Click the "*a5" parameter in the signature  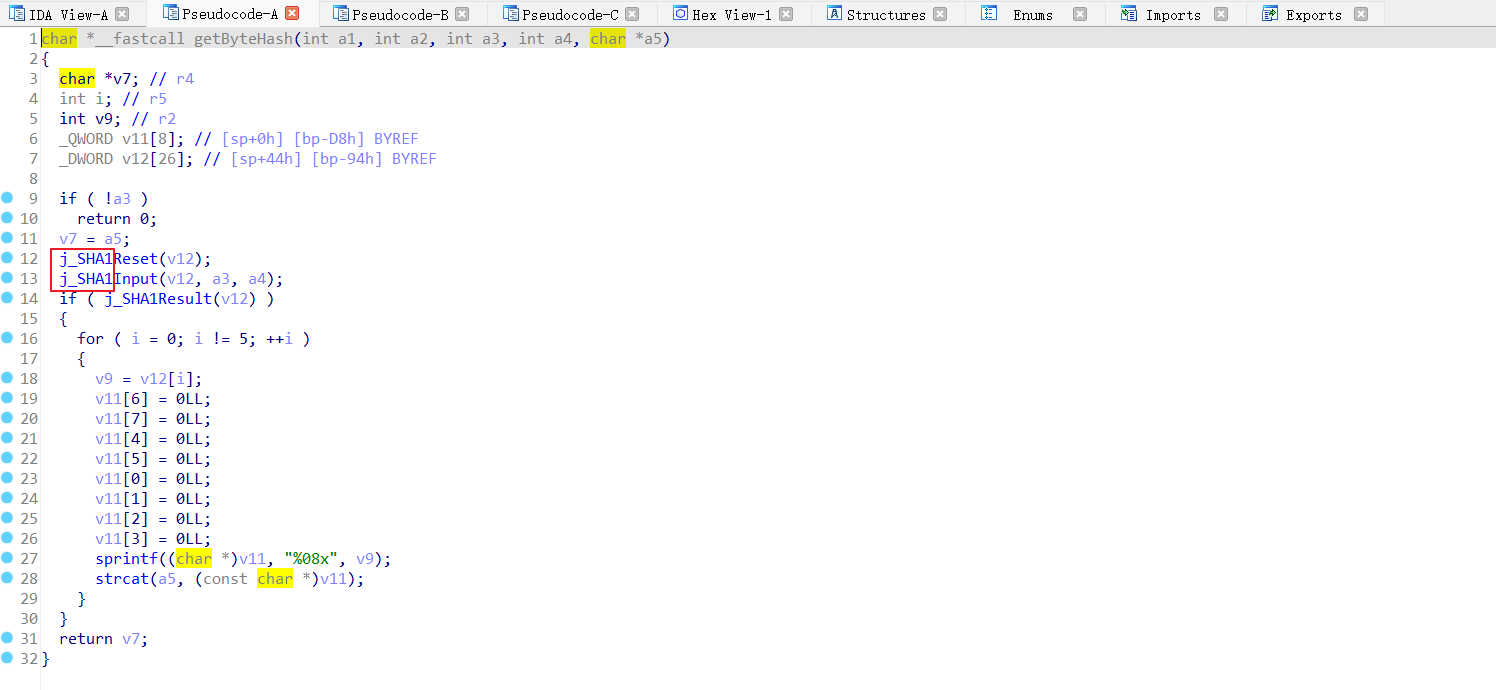click(650, 39)
